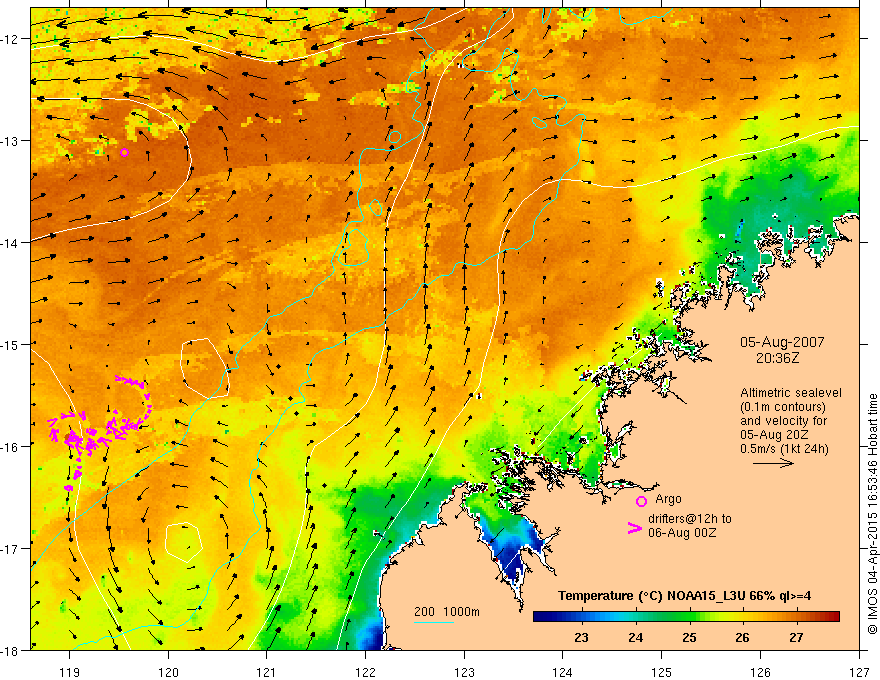
Task: Click the color bar tick label 27
Action: coord(796,638)
